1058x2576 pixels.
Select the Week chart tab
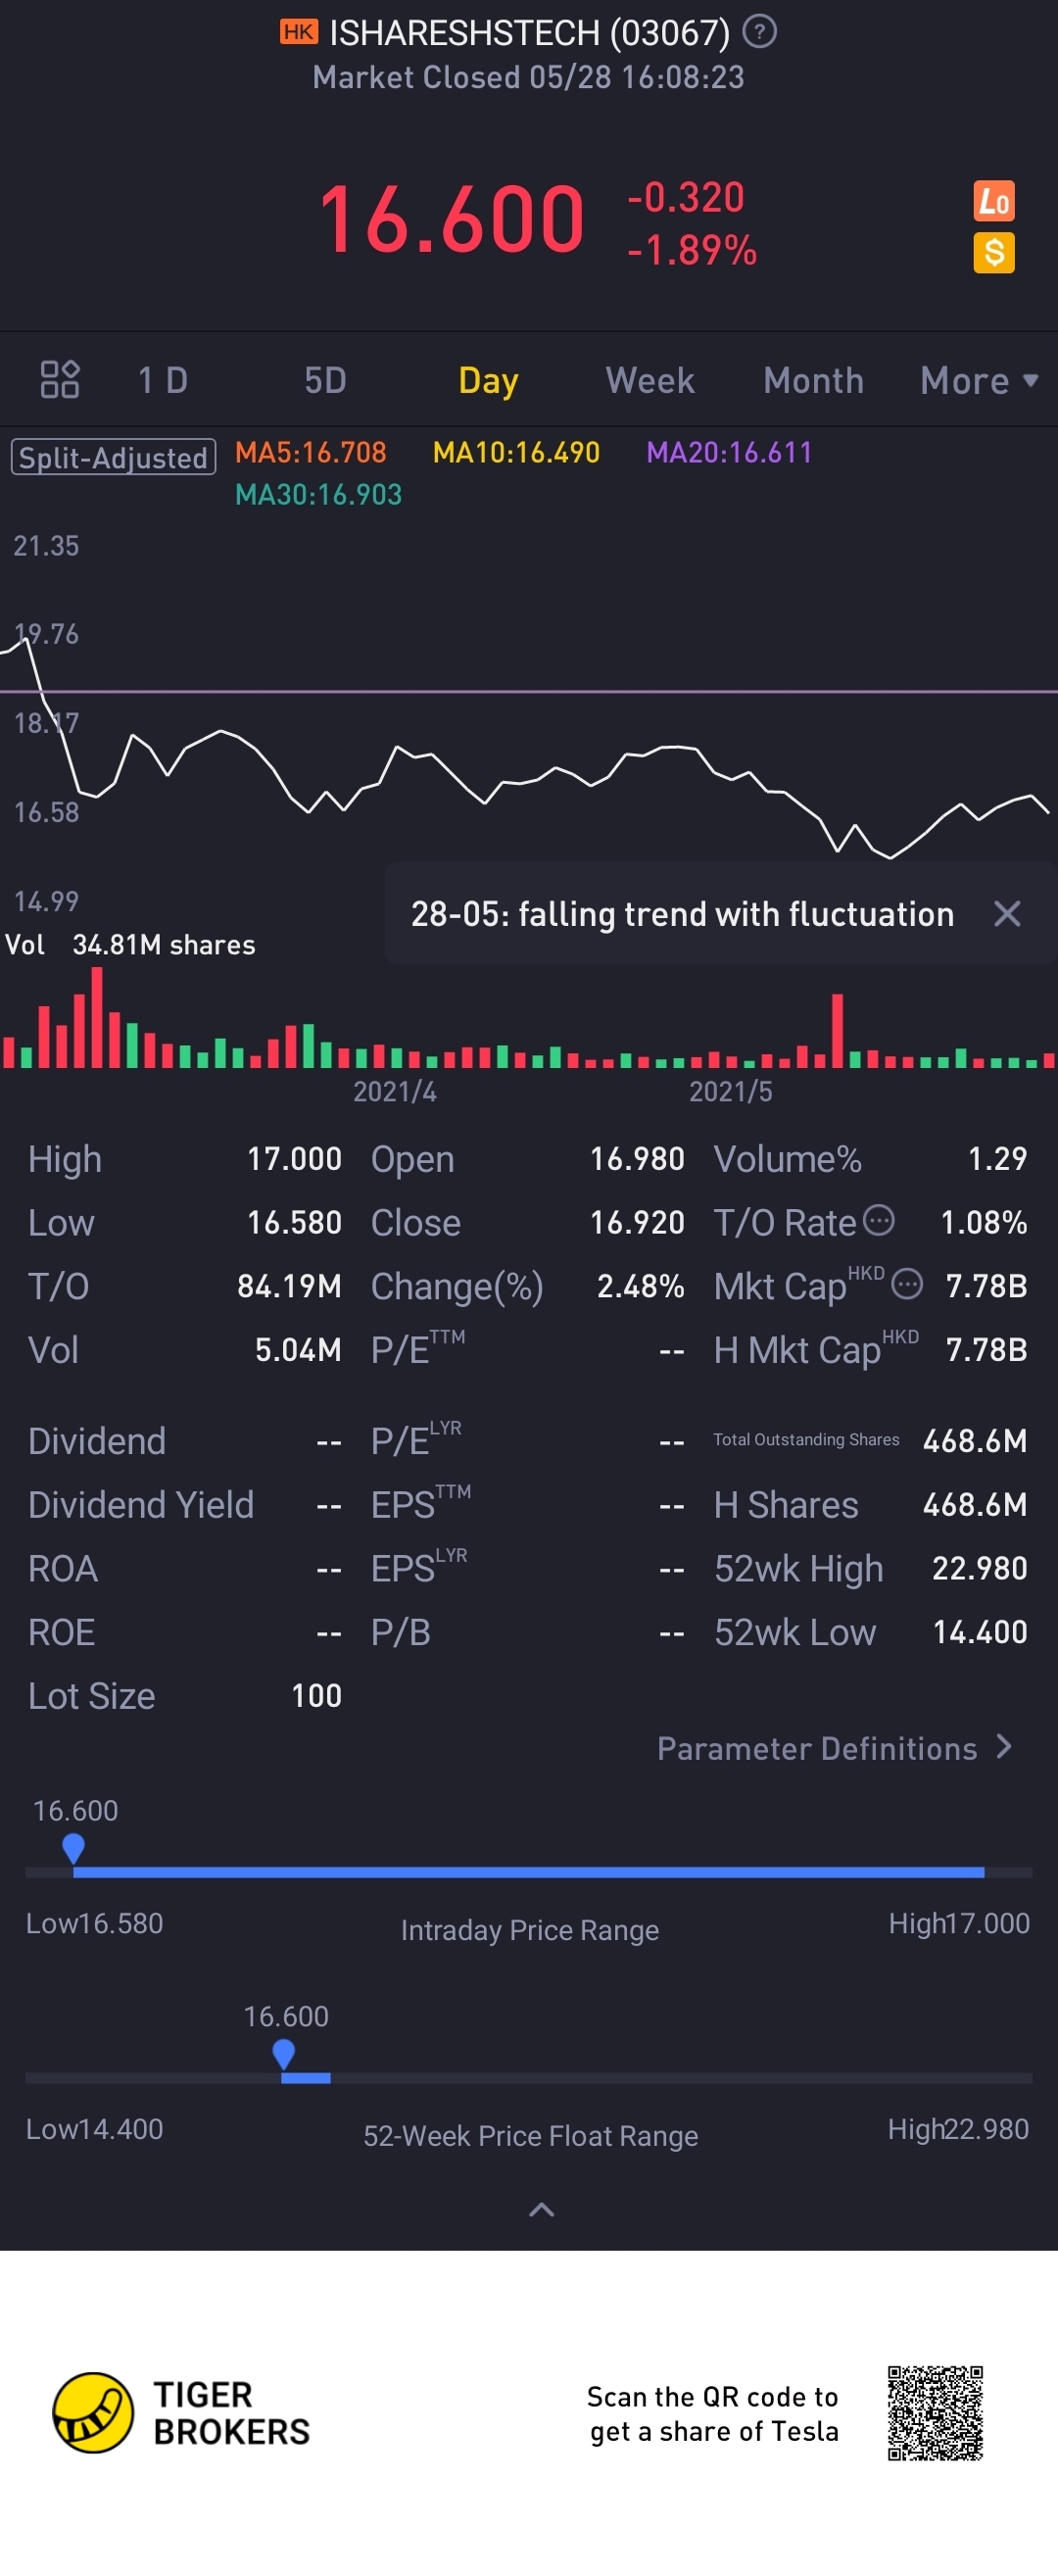point(650,381)
